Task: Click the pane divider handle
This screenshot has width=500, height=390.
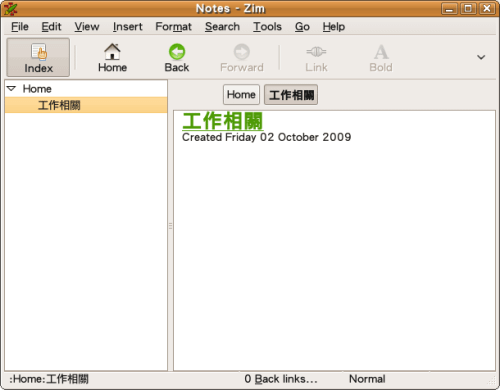Action: 170,226
